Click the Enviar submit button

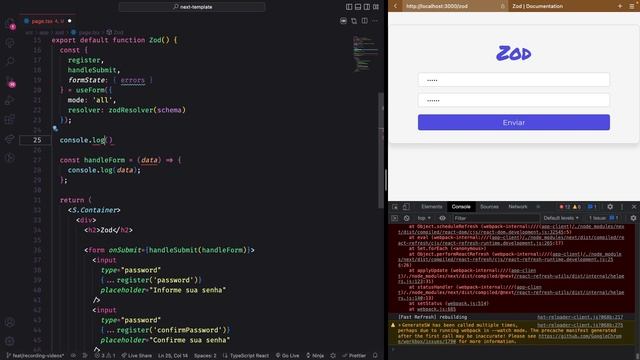pos(513,122)
